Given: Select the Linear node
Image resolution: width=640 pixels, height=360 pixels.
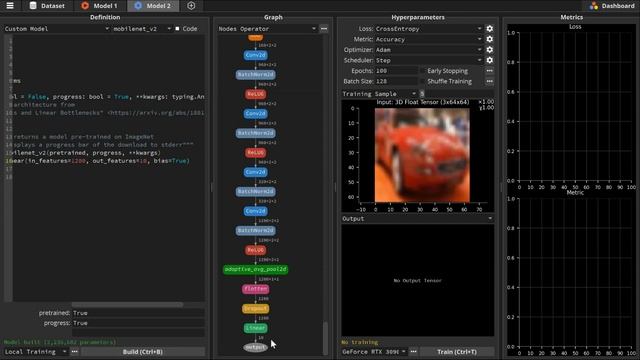Looking at the screenshot, I should (256, 328).
